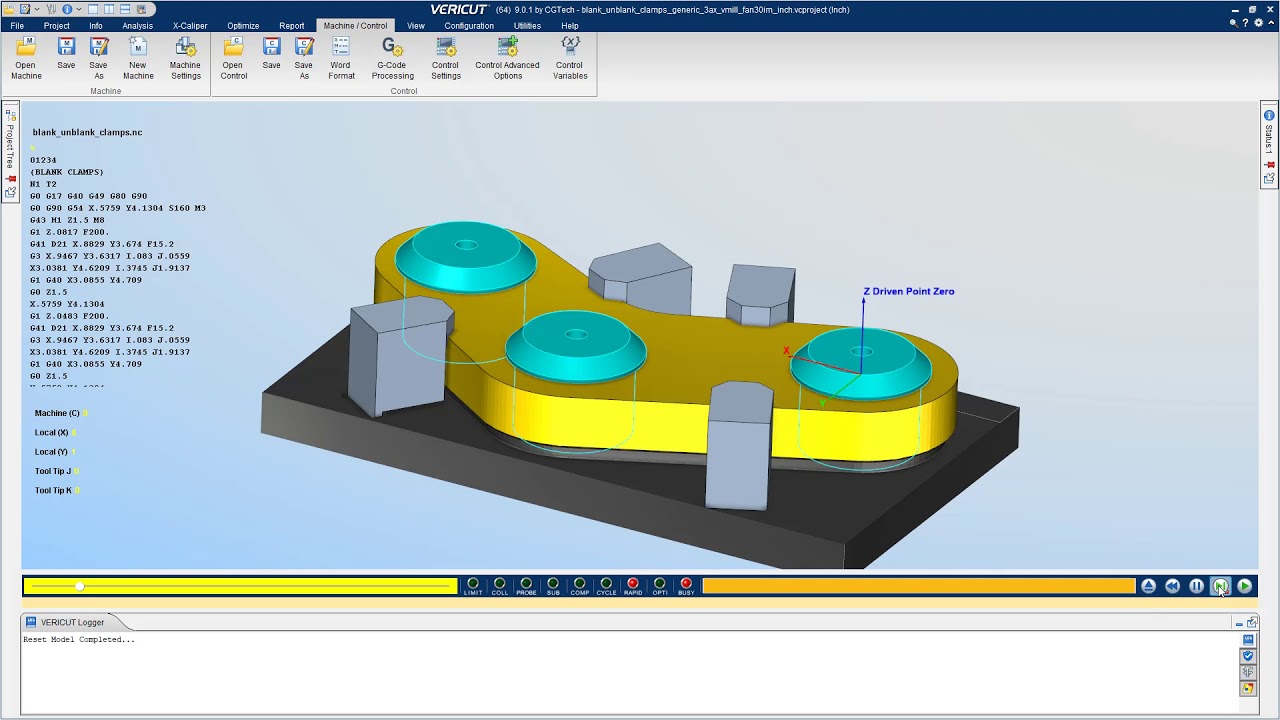
Task: Click logger color settings icon
Action: tap(1248, 688)
